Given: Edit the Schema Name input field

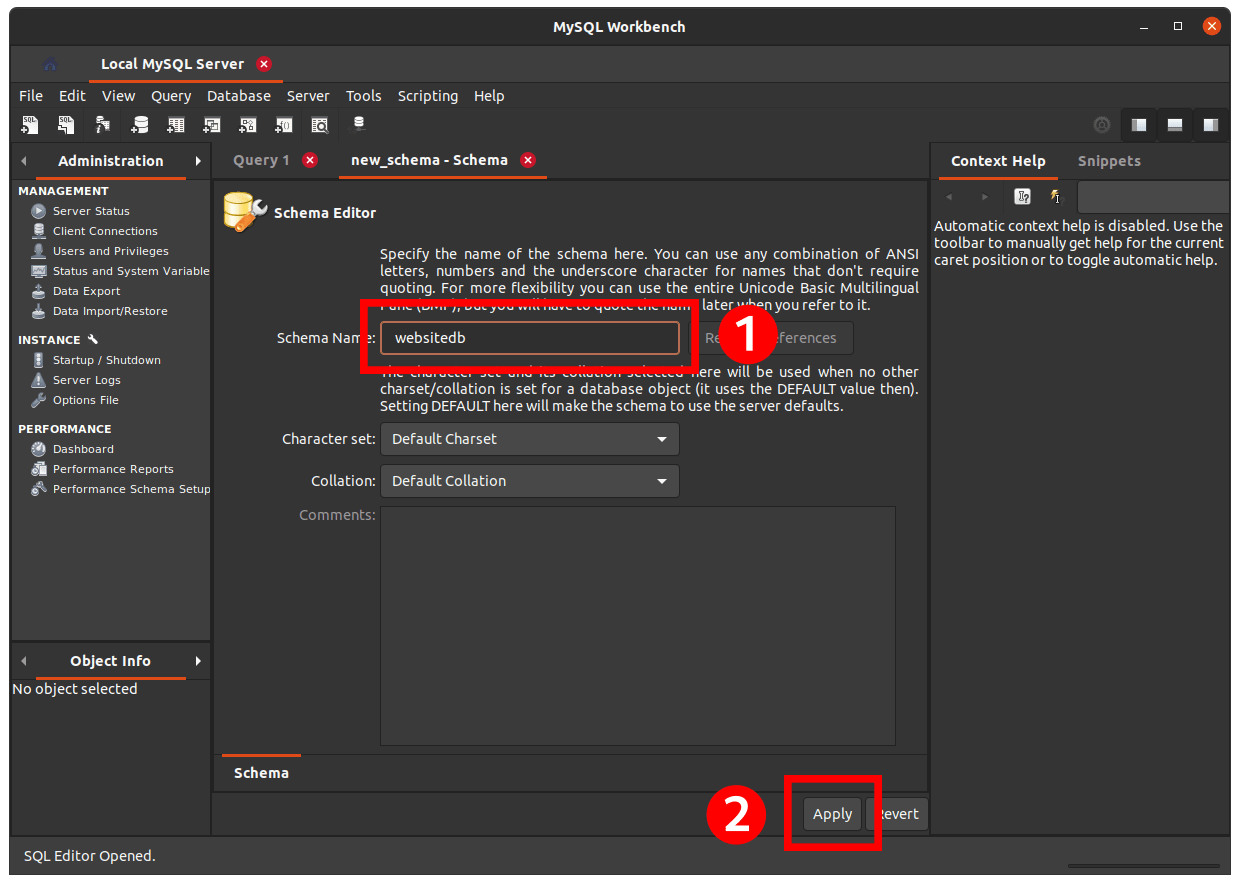Looking at the screenshot, I should tap(529, 337).
